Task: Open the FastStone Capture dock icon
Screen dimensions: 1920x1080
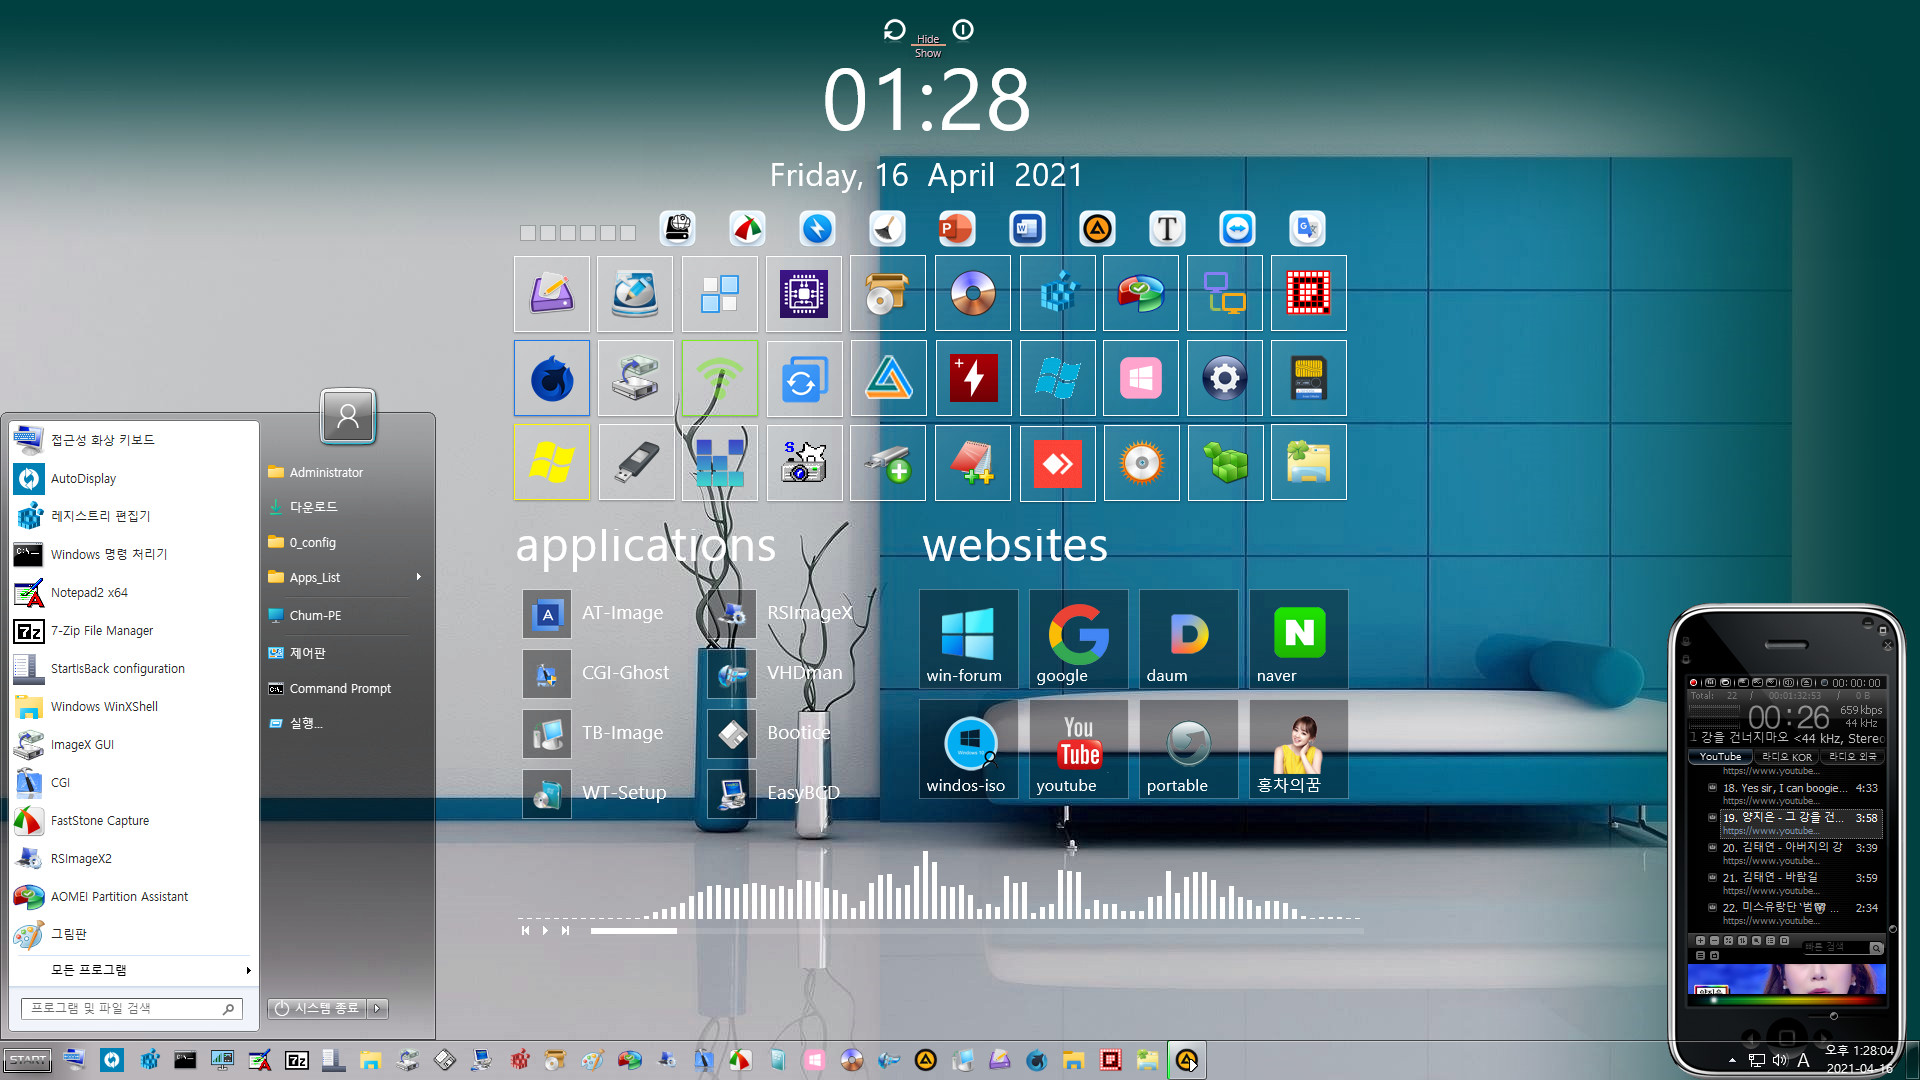Action: click(x=747, y=229)
